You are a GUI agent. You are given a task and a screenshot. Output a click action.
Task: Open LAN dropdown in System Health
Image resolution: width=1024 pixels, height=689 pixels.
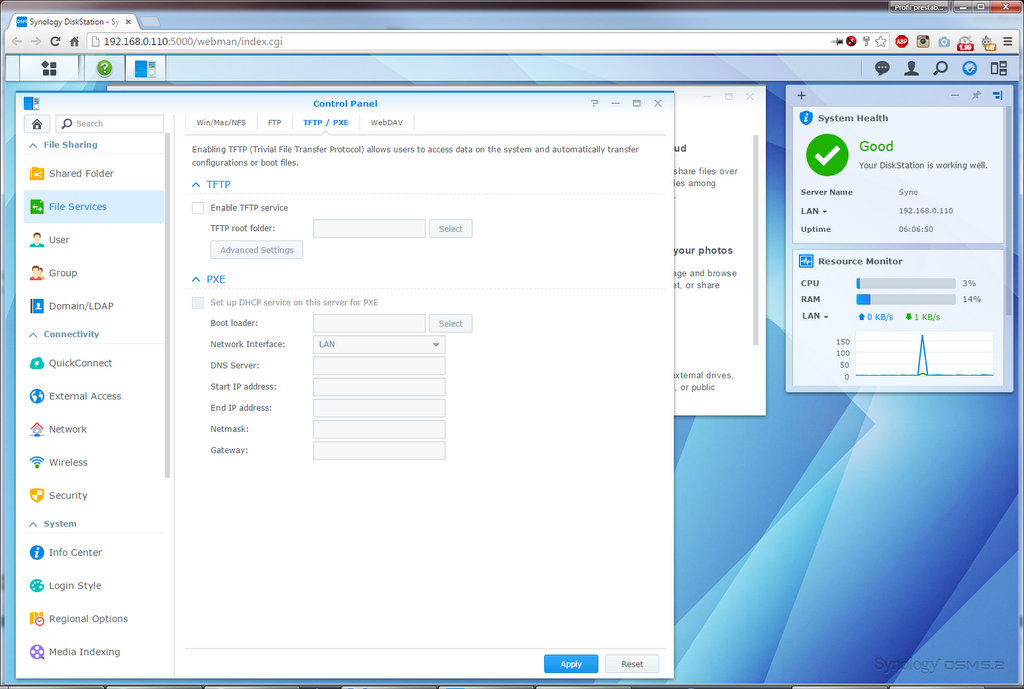[814, 212]
